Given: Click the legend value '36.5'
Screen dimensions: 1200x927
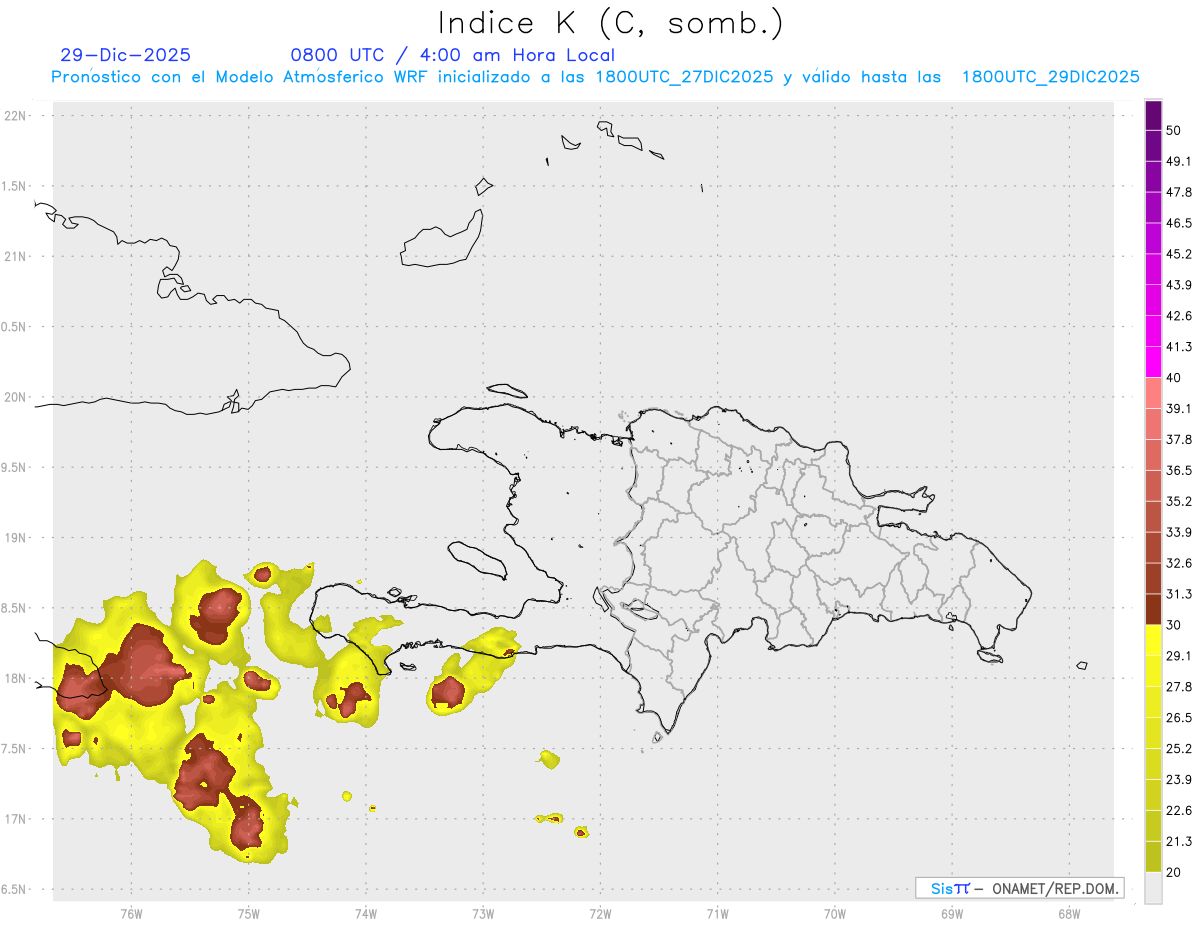Looking at the screenshot, I should point(1179,470).
